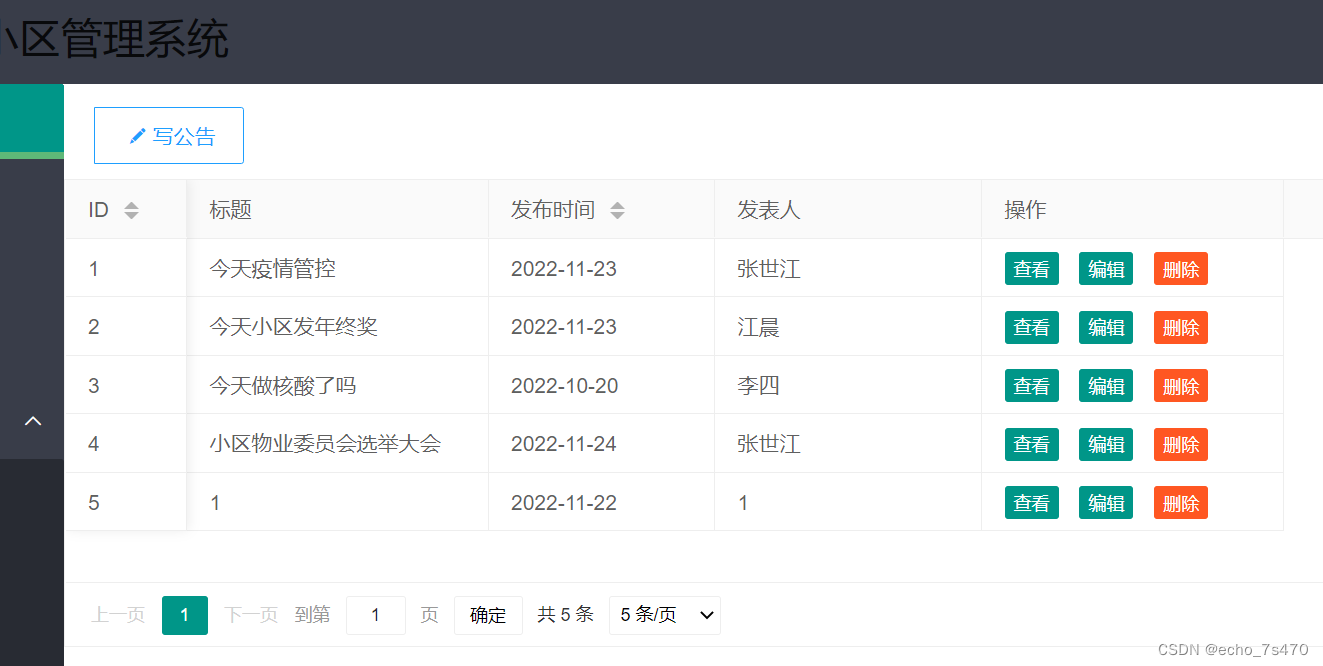Click 确定 to jump to entered page
Viewport: 1323px width, 666px height.
(488, 615)
